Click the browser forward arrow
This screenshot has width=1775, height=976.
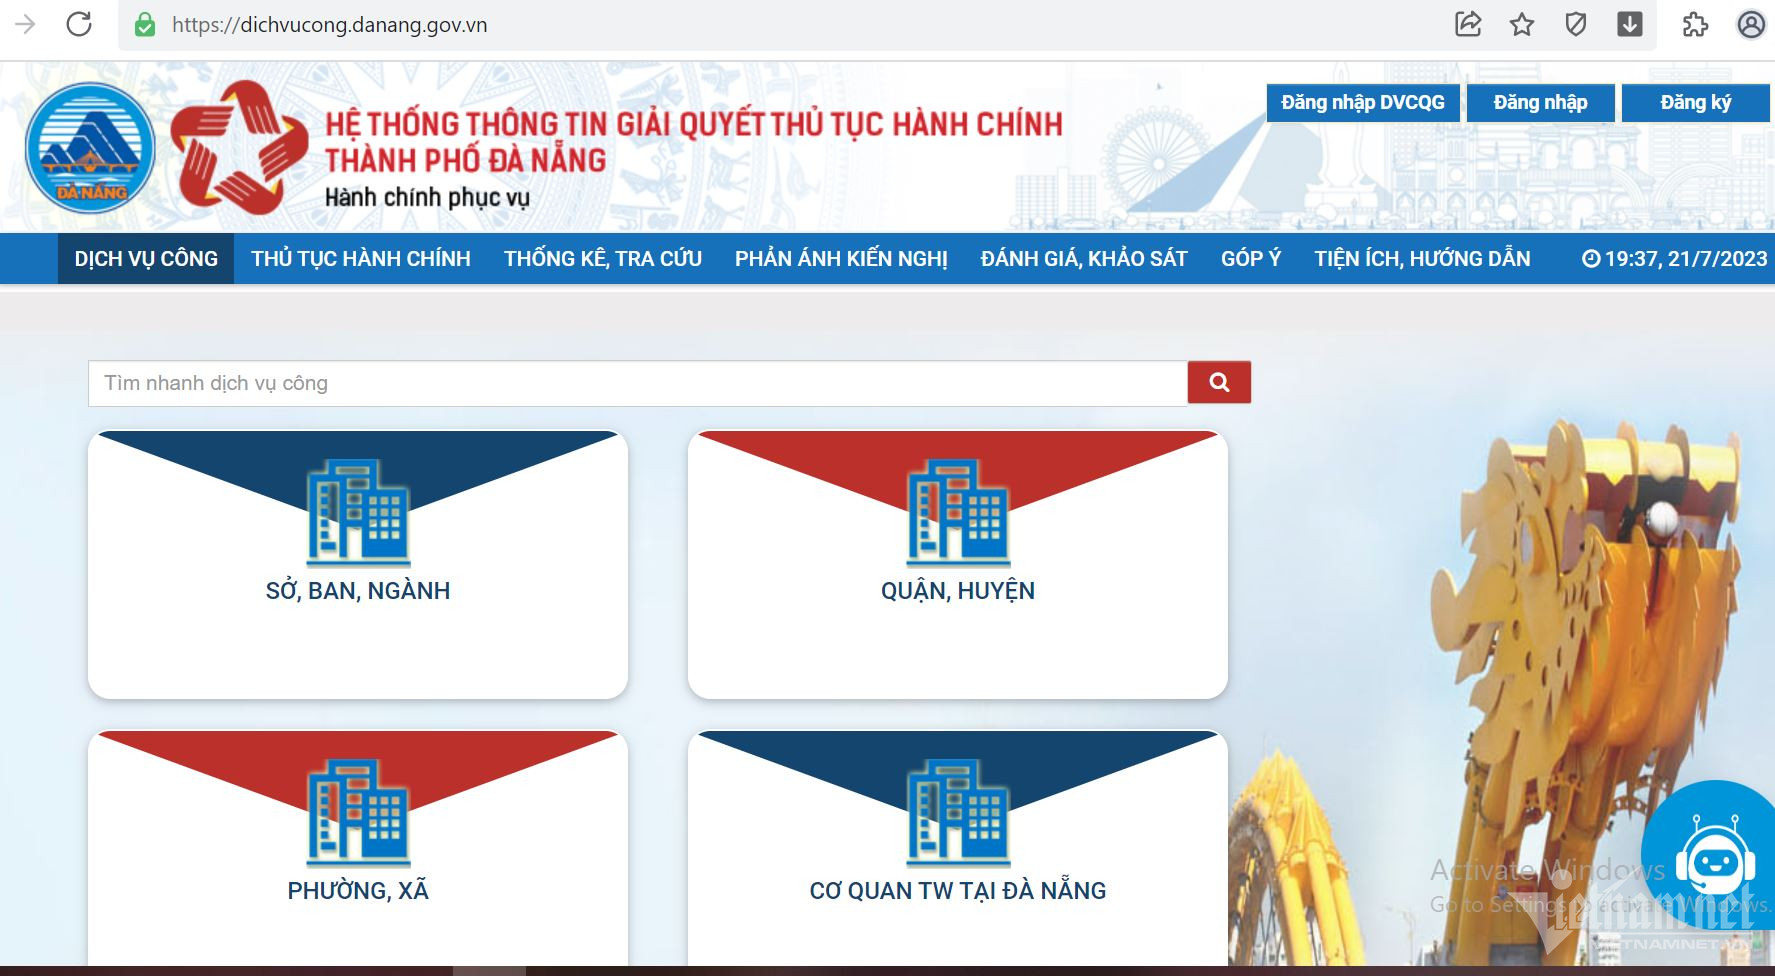click(25, 24)
